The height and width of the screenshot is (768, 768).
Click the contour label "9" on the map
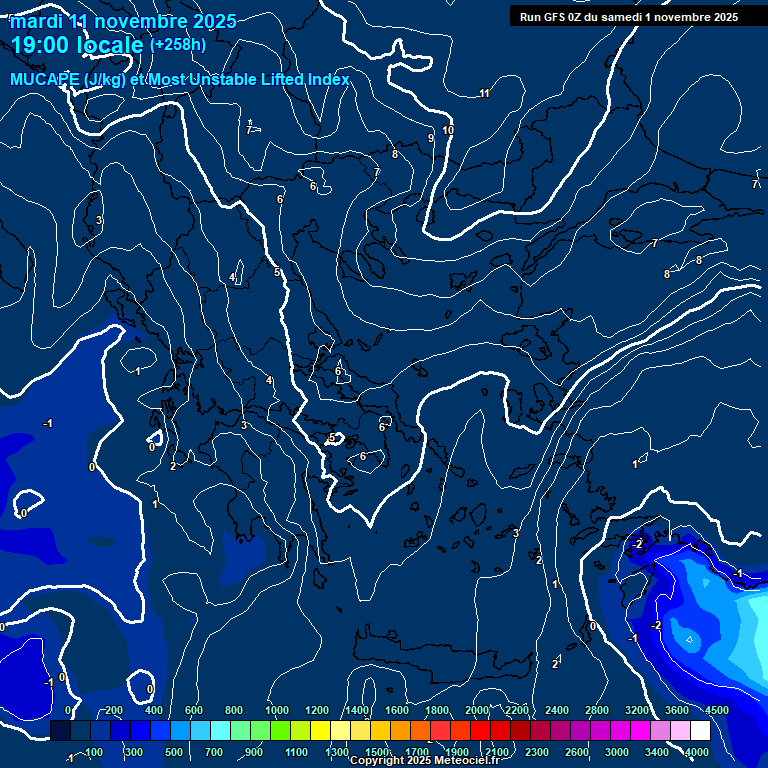431,138
